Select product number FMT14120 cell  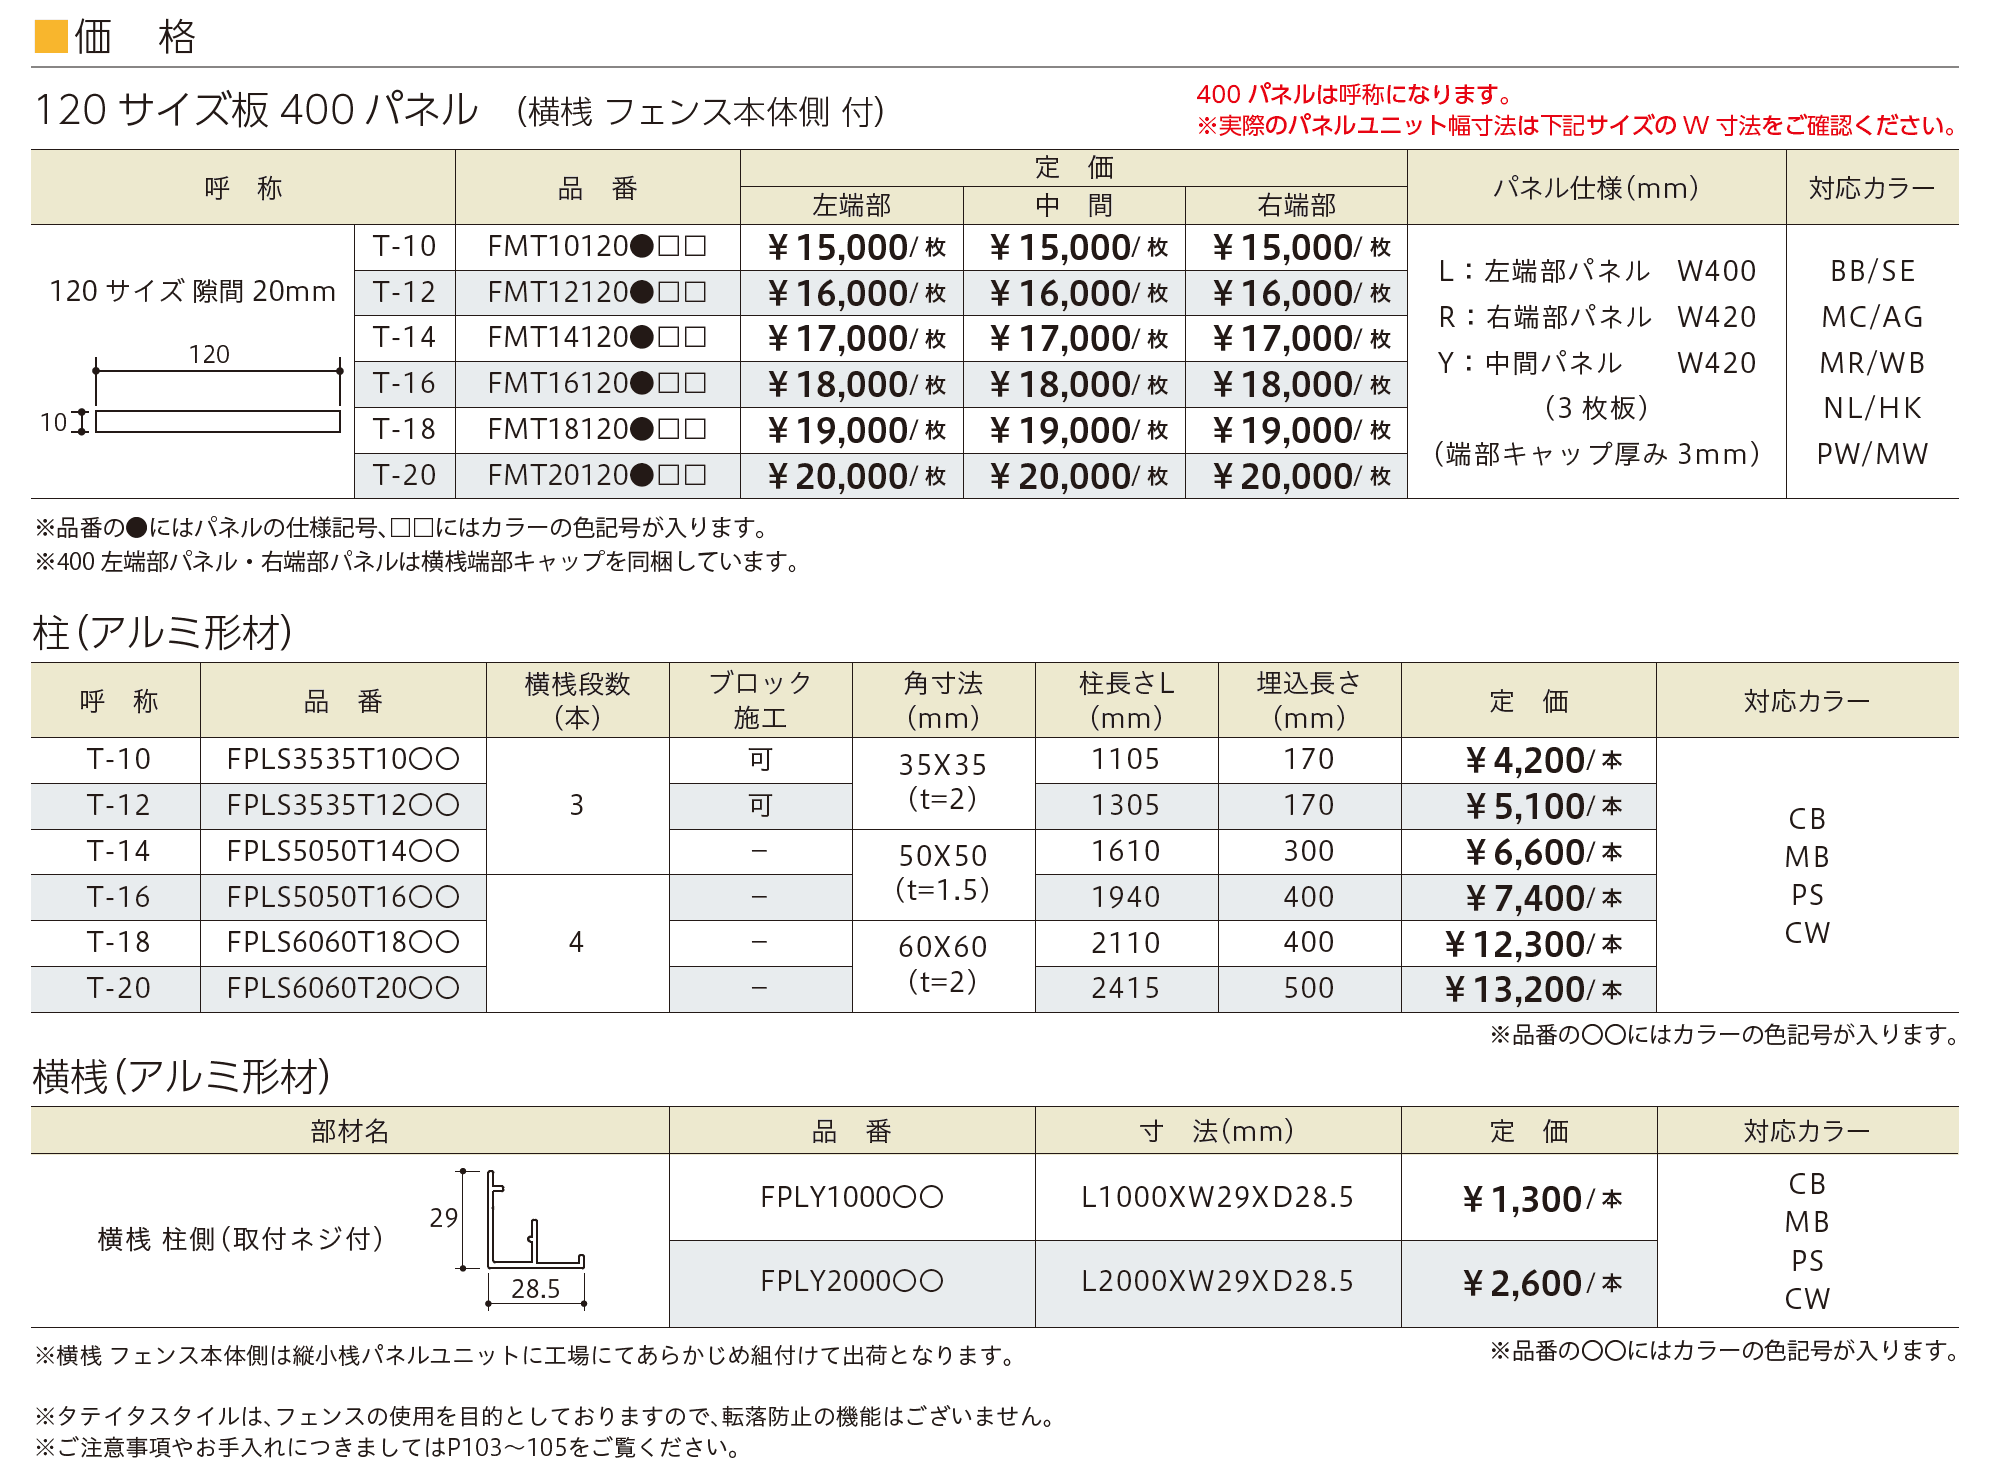click(x=597, y=337)
